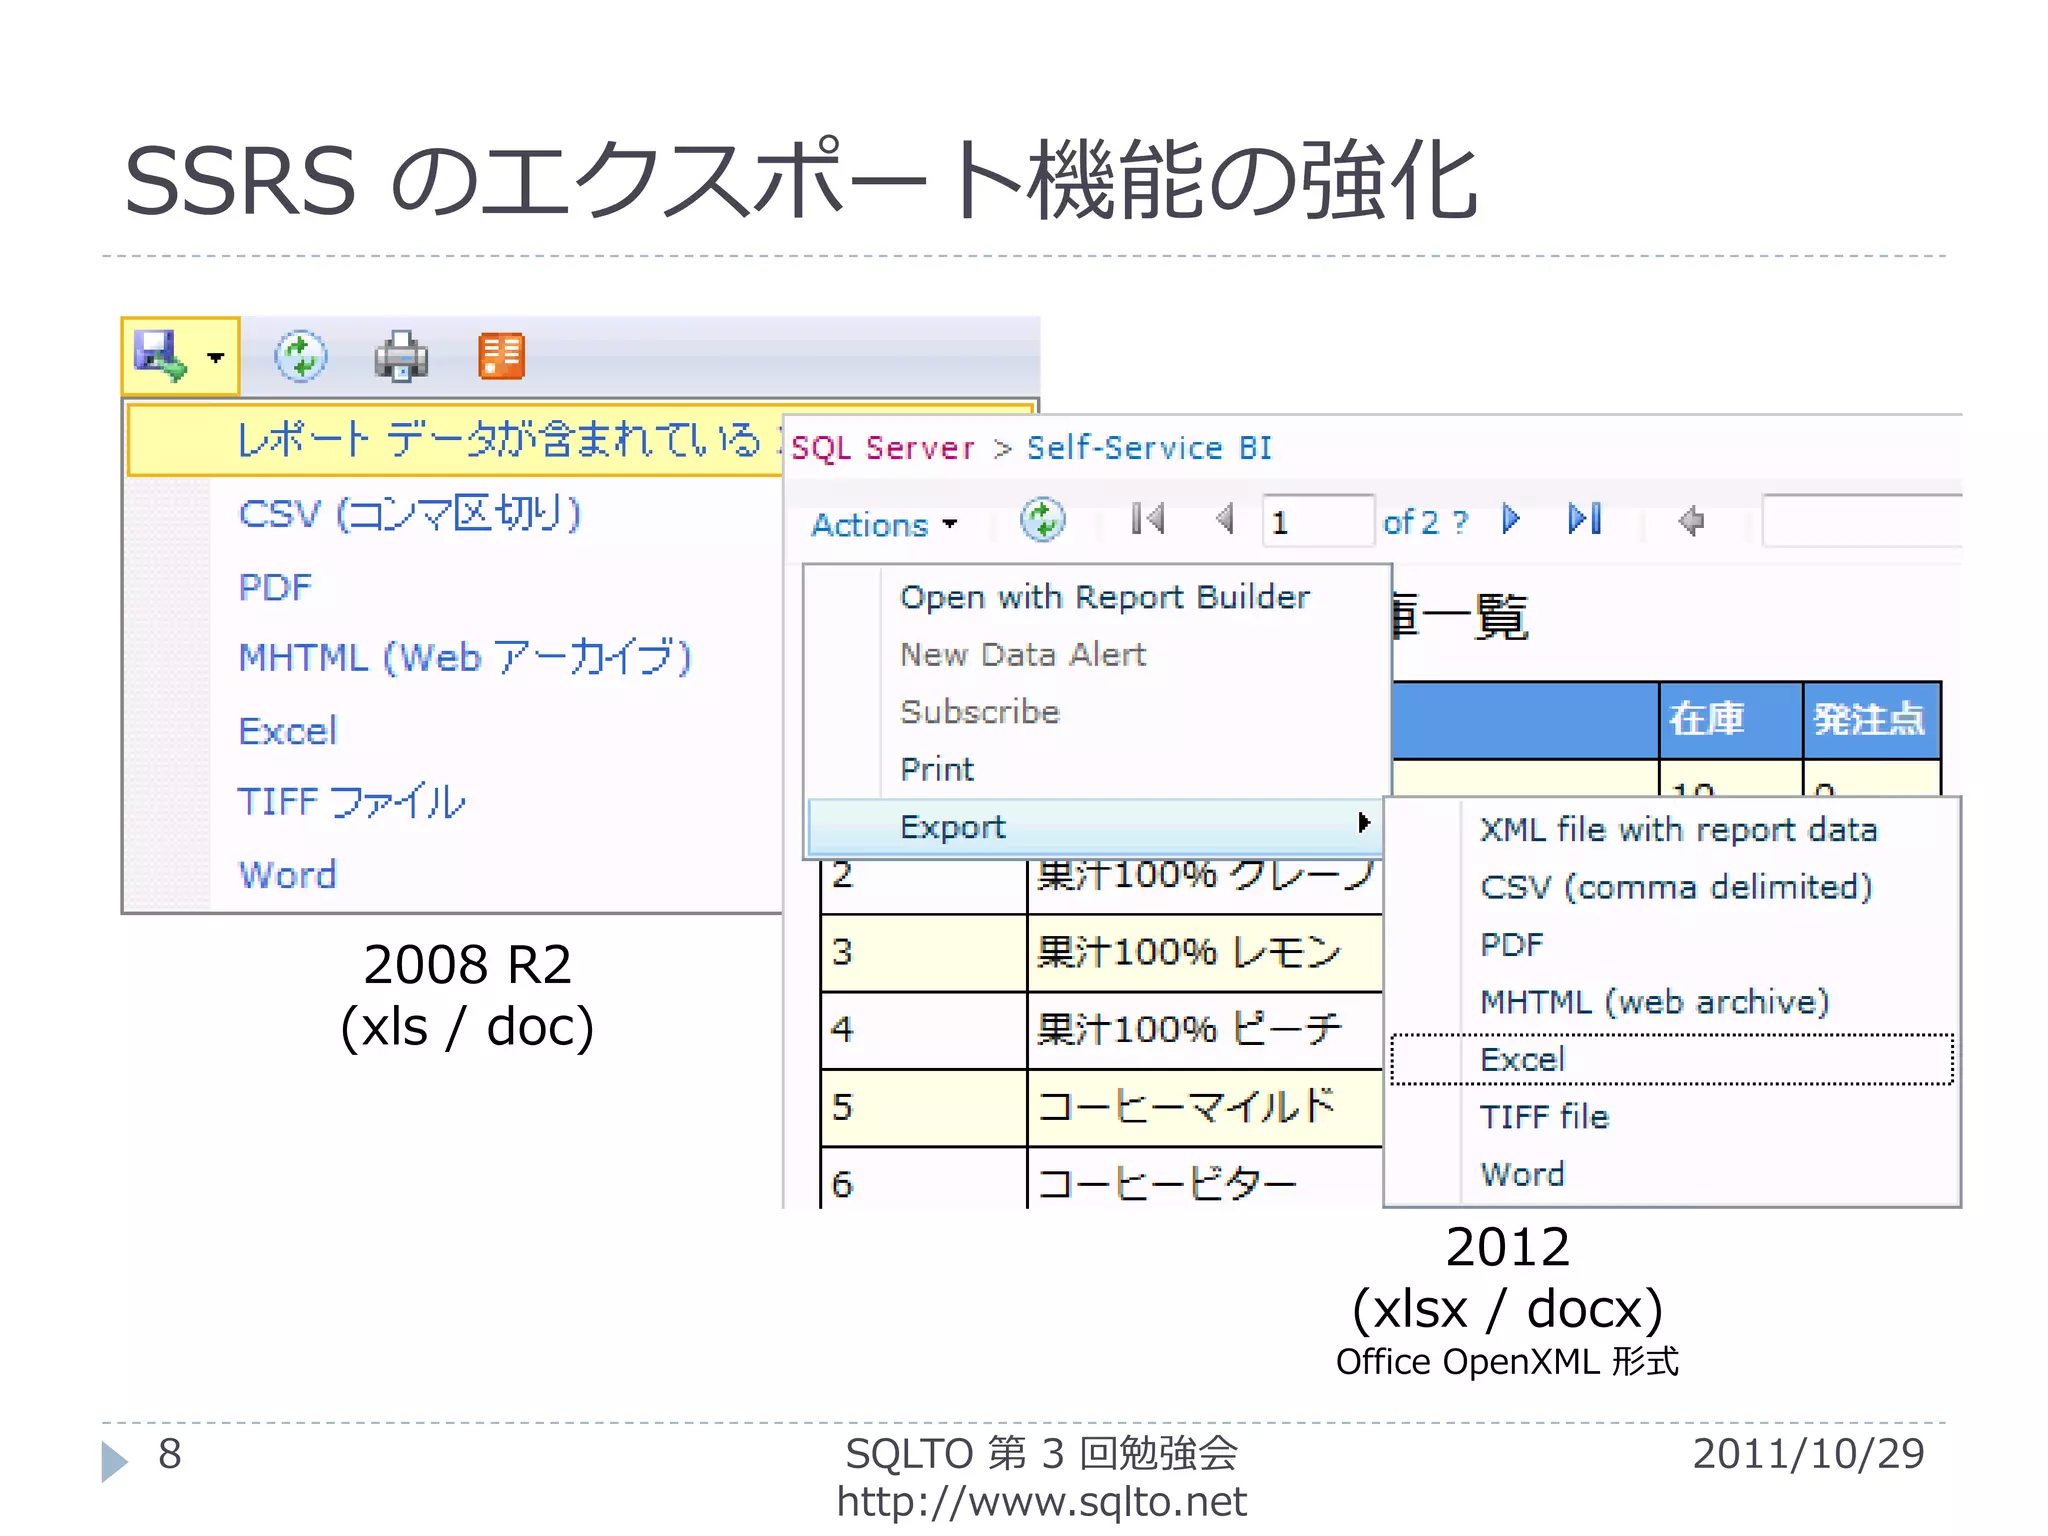2048x1536 pixels.
Task: Go to previous report page
Action: 1225,519
